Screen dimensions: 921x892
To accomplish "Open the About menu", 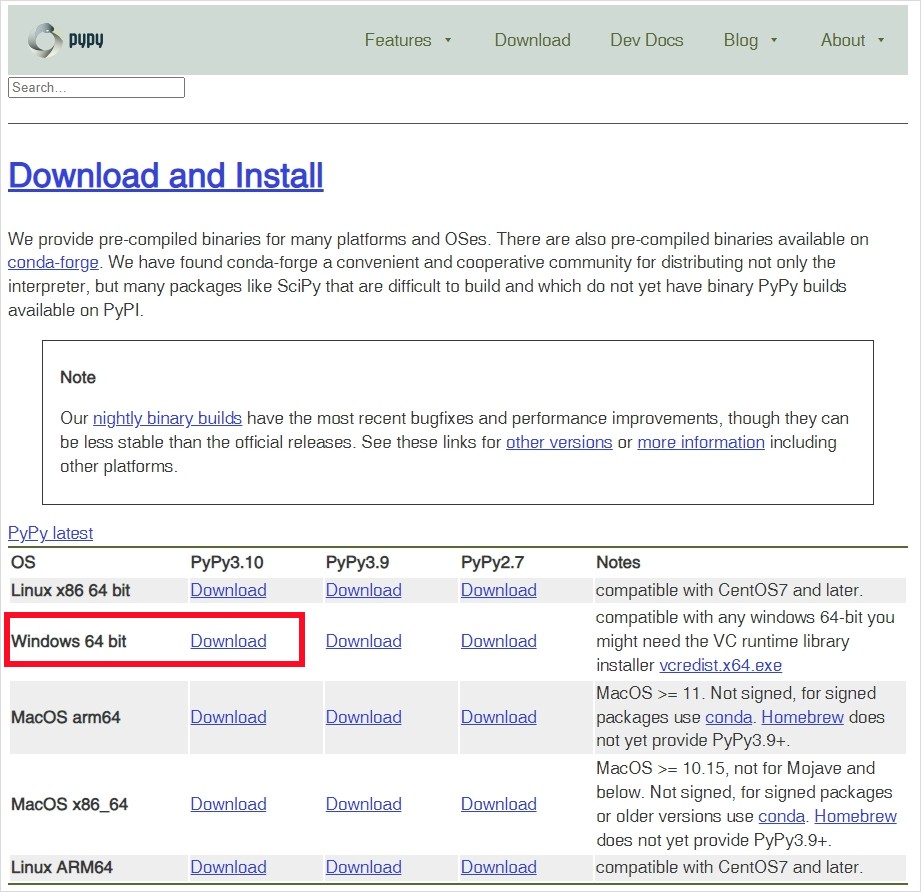I will click(x=843, y=40).
